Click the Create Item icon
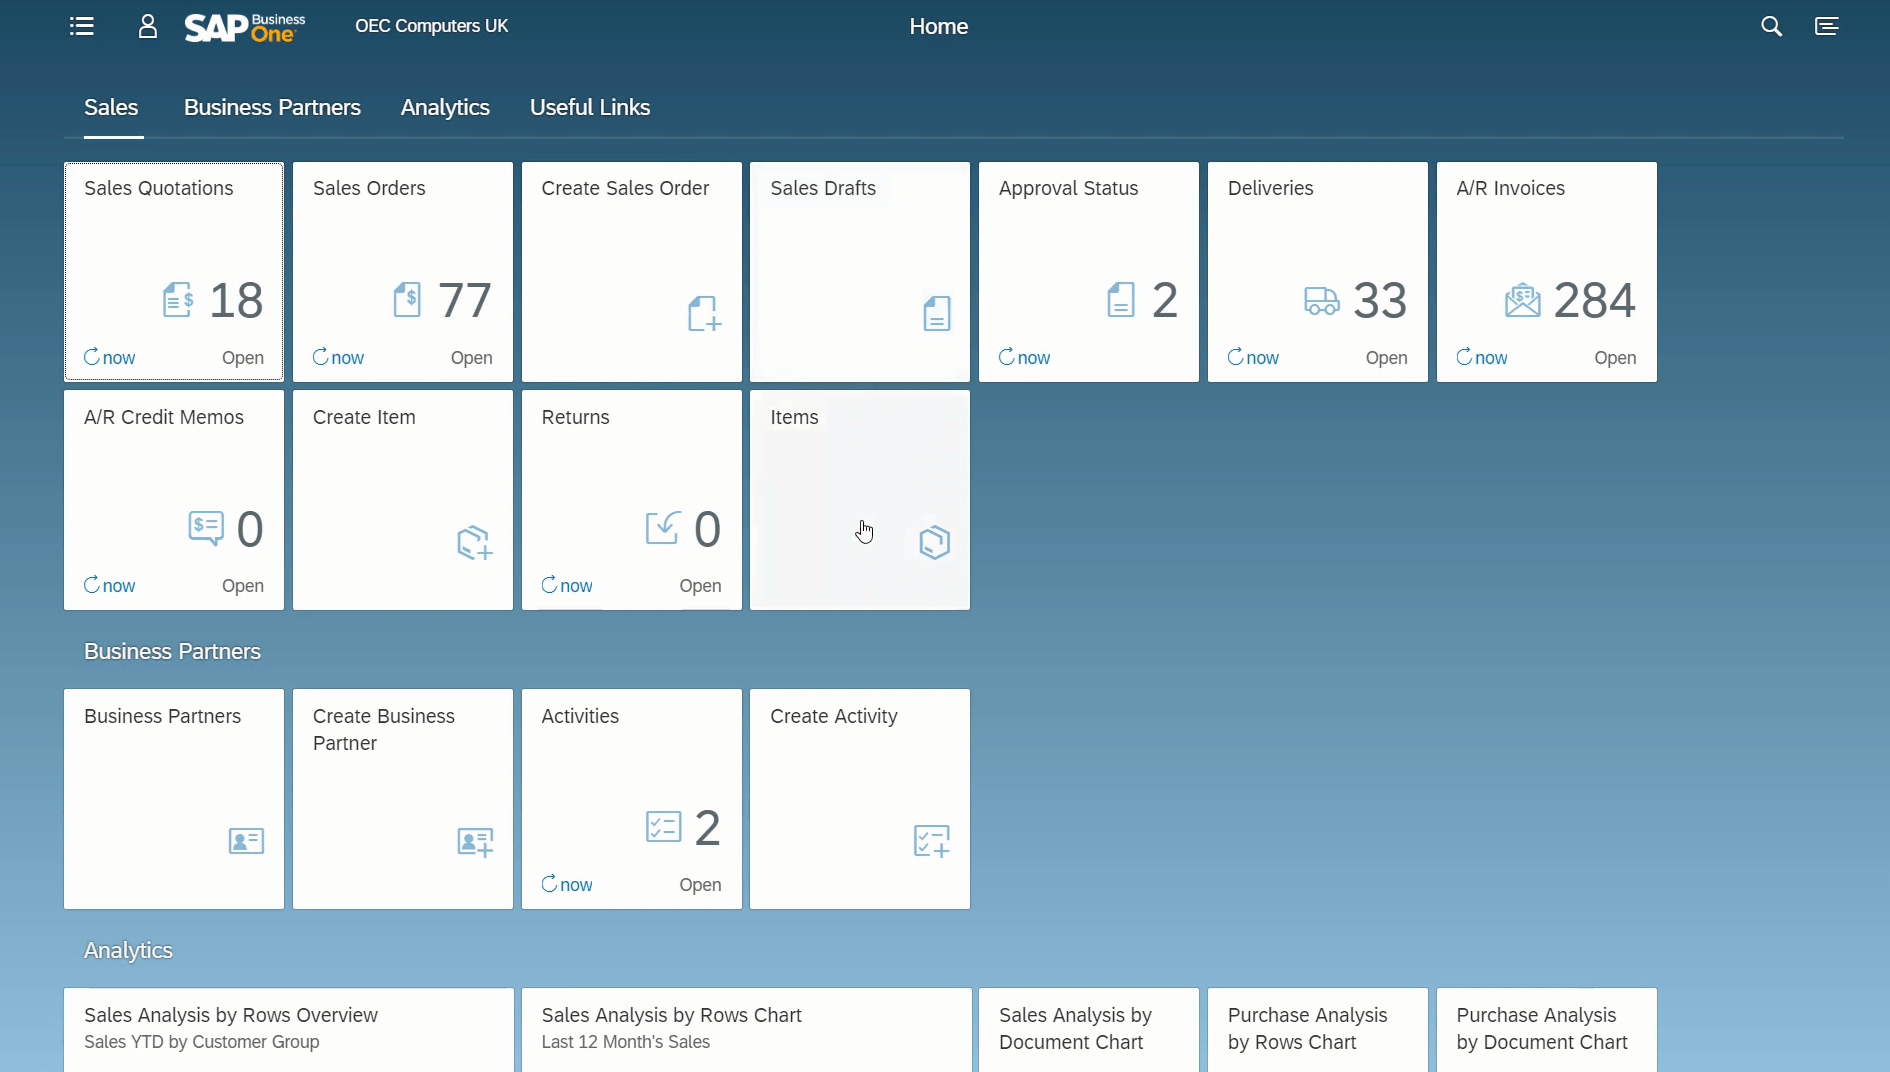Image resolution: width=1890 pixels, height=1072 pixels. pos(474,541)
